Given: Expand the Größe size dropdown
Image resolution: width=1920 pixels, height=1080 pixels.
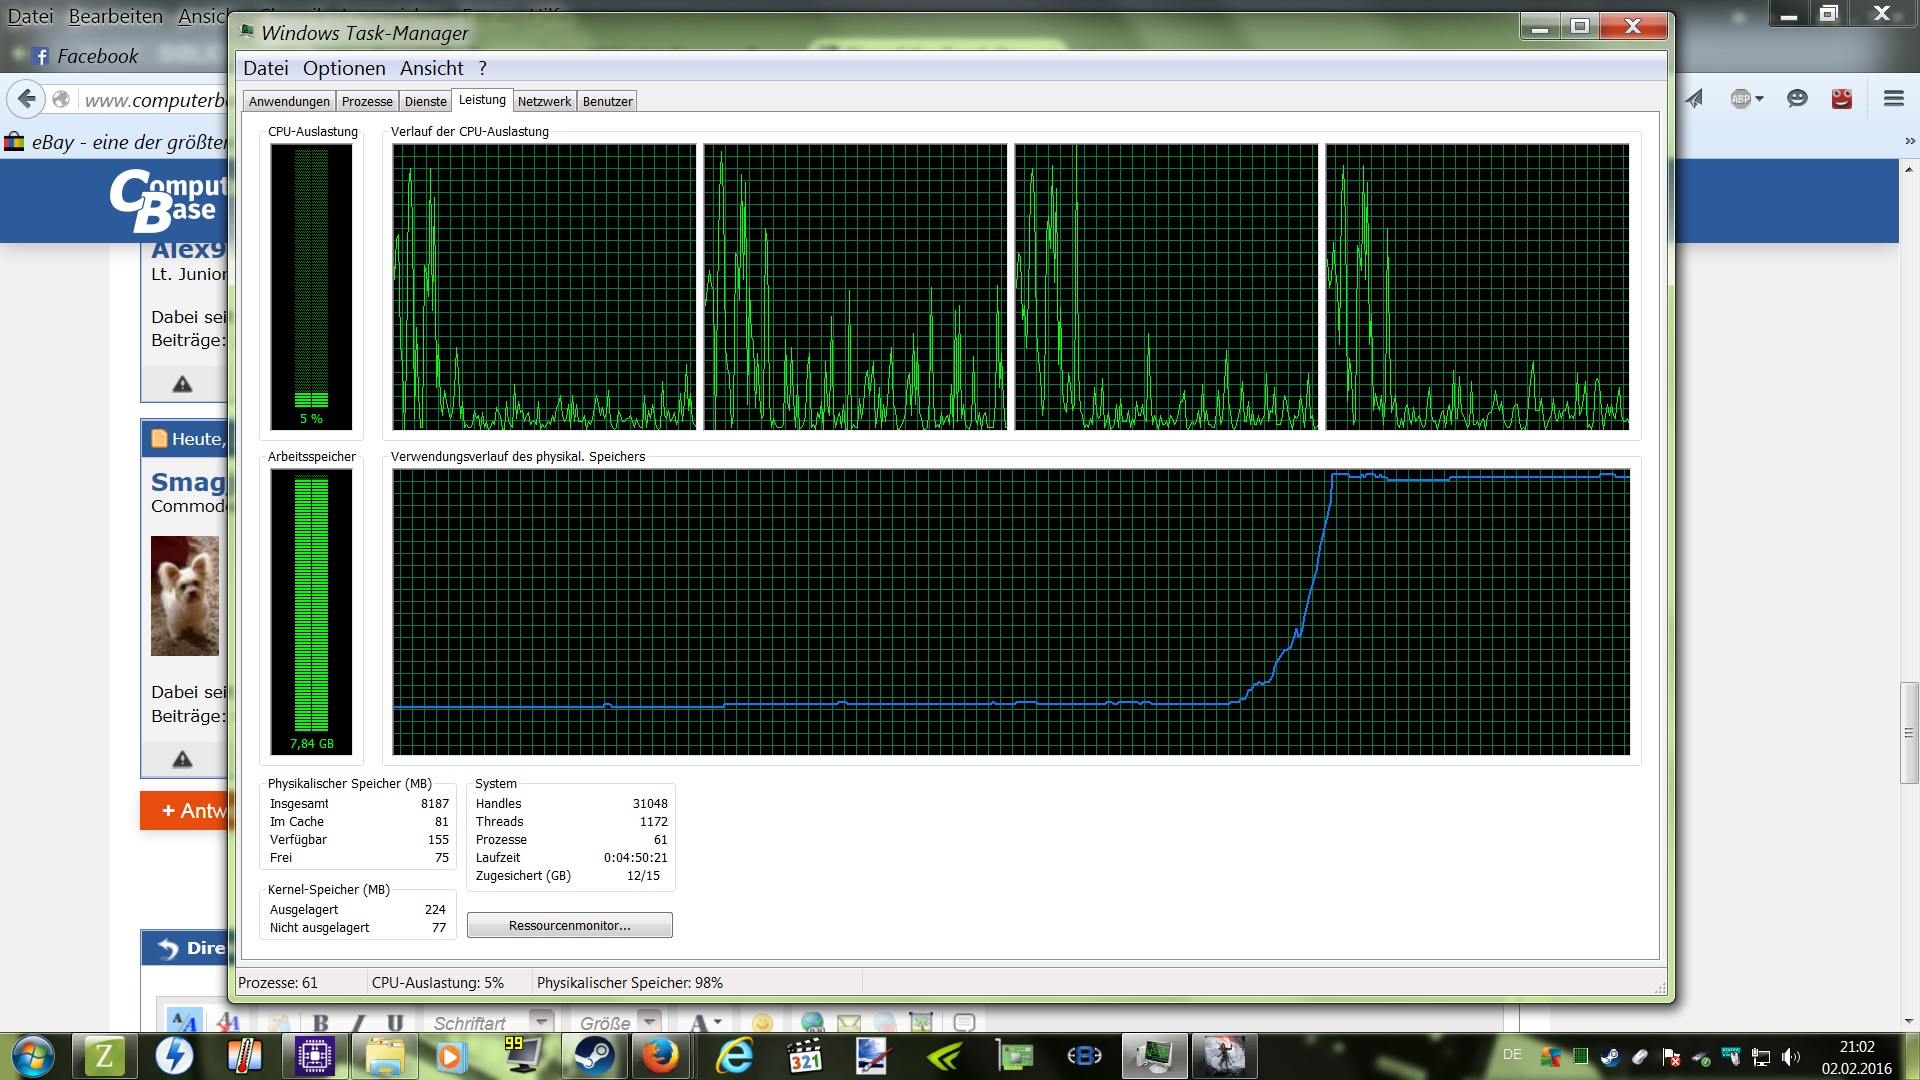Looking at the screenshot, I should pyautogui.click(x=650, y=1022).
